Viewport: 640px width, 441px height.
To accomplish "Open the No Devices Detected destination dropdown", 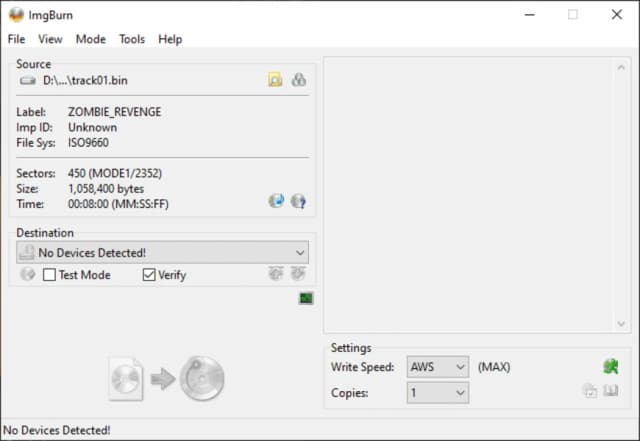I will click(162, 252).
